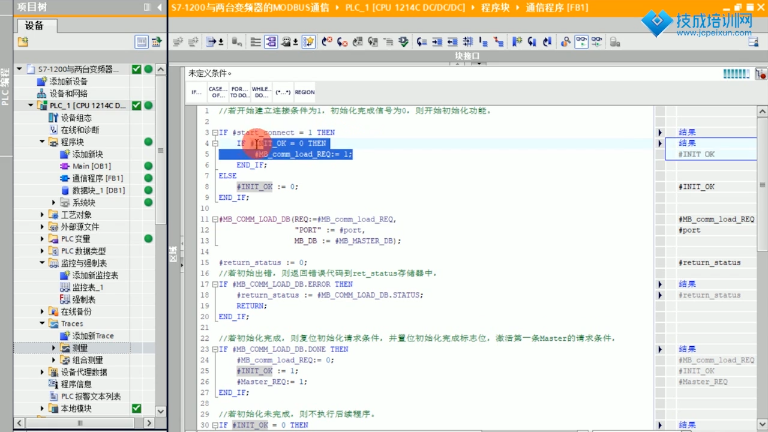Click the second glasses icon next to monitoring
This screenshot has height=432, width=768.
click(x=597, y=42)
